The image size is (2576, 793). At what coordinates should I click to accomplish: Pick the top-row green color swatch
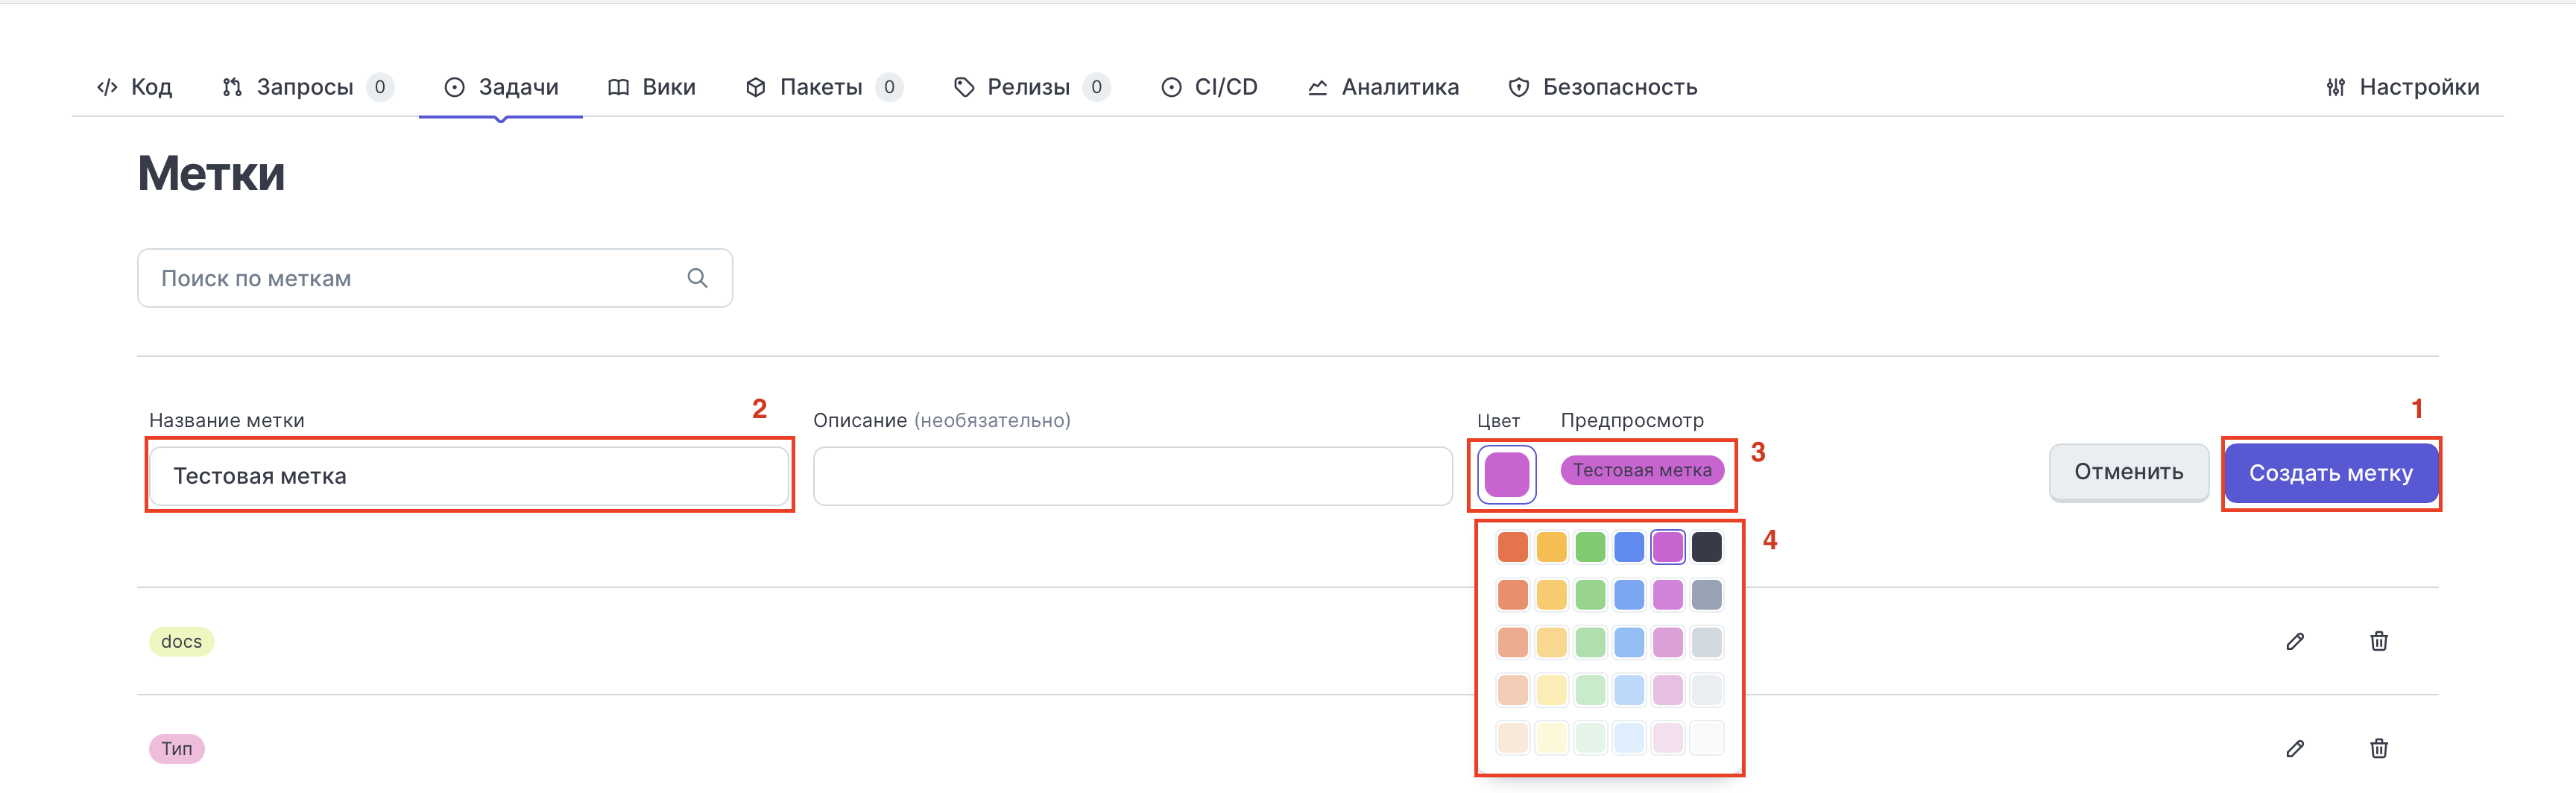pyautogui.click(x=1590, y=547)
